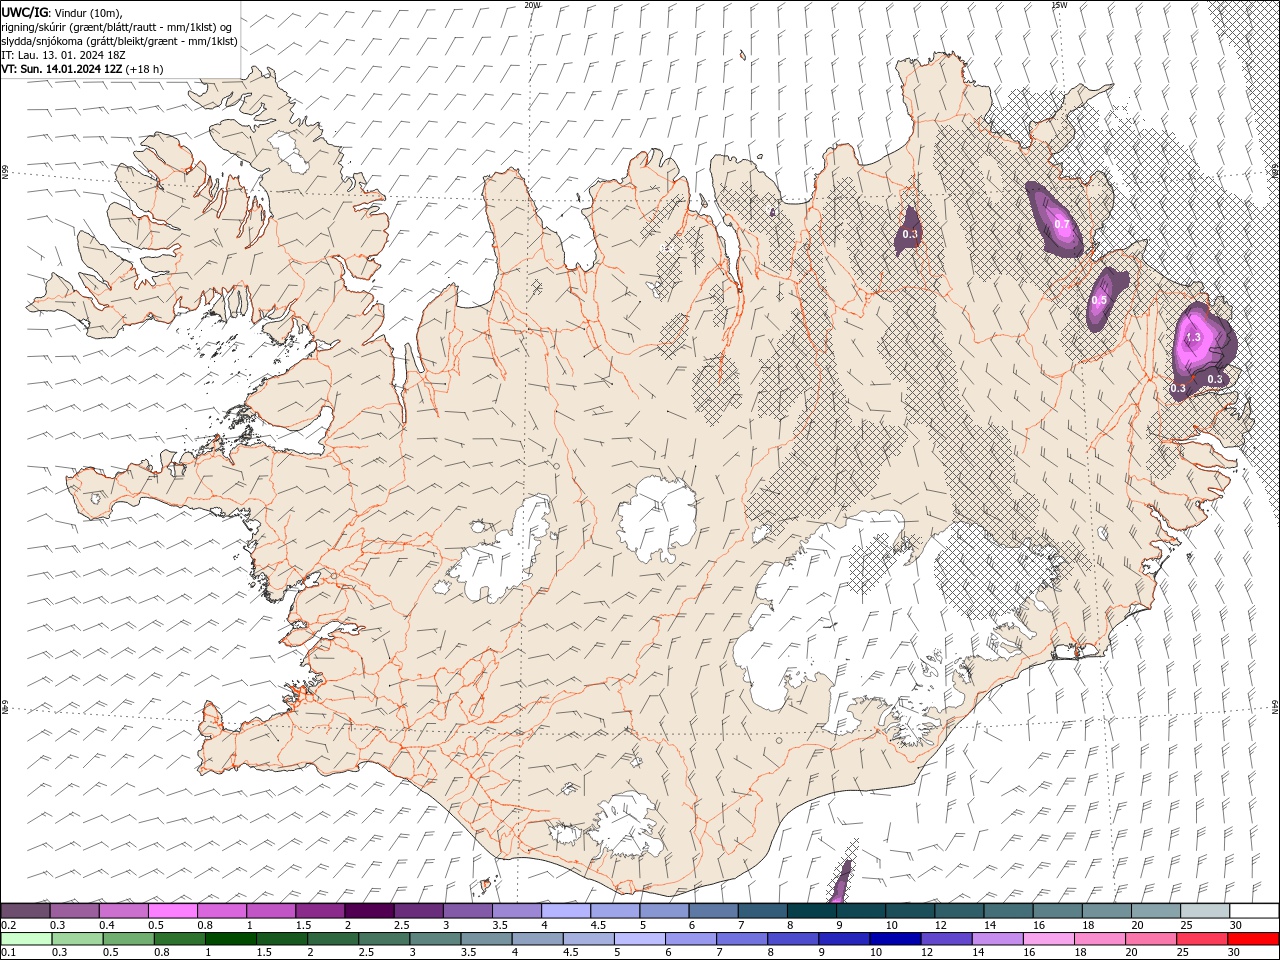Select the 'IT: Lau. 13. 01. 2024 18Z' line

63,55
